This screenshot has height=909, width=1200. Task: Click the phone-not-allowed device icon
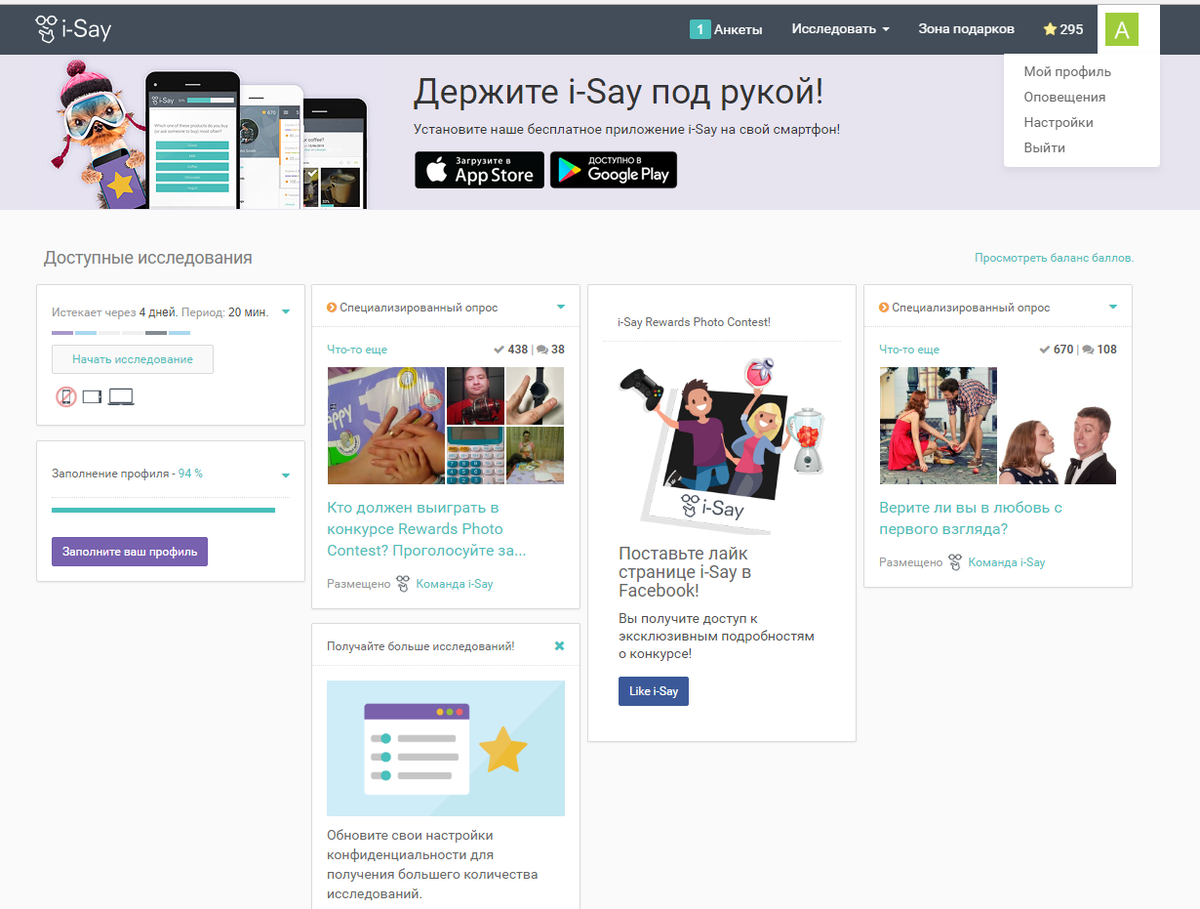click(x=66, y=397)
